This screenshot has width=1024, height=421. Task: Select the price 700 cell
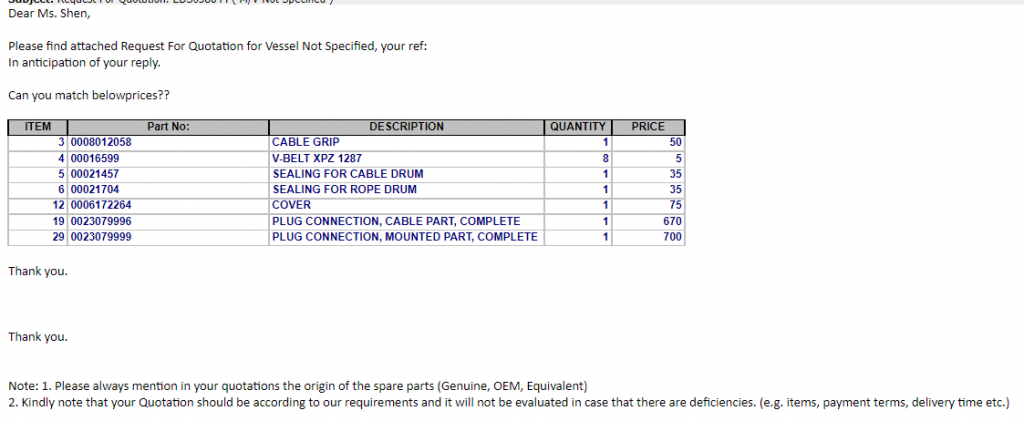648,237
